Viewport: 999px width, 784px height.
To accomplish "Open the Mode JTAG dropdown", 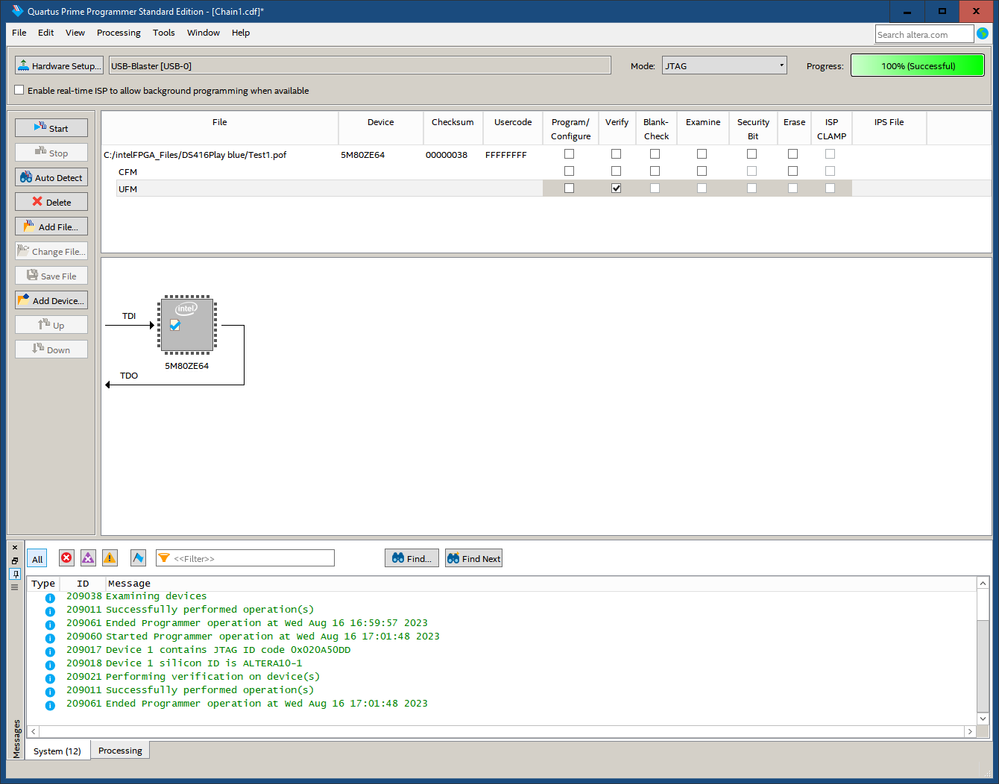I will tap(724, 66).
